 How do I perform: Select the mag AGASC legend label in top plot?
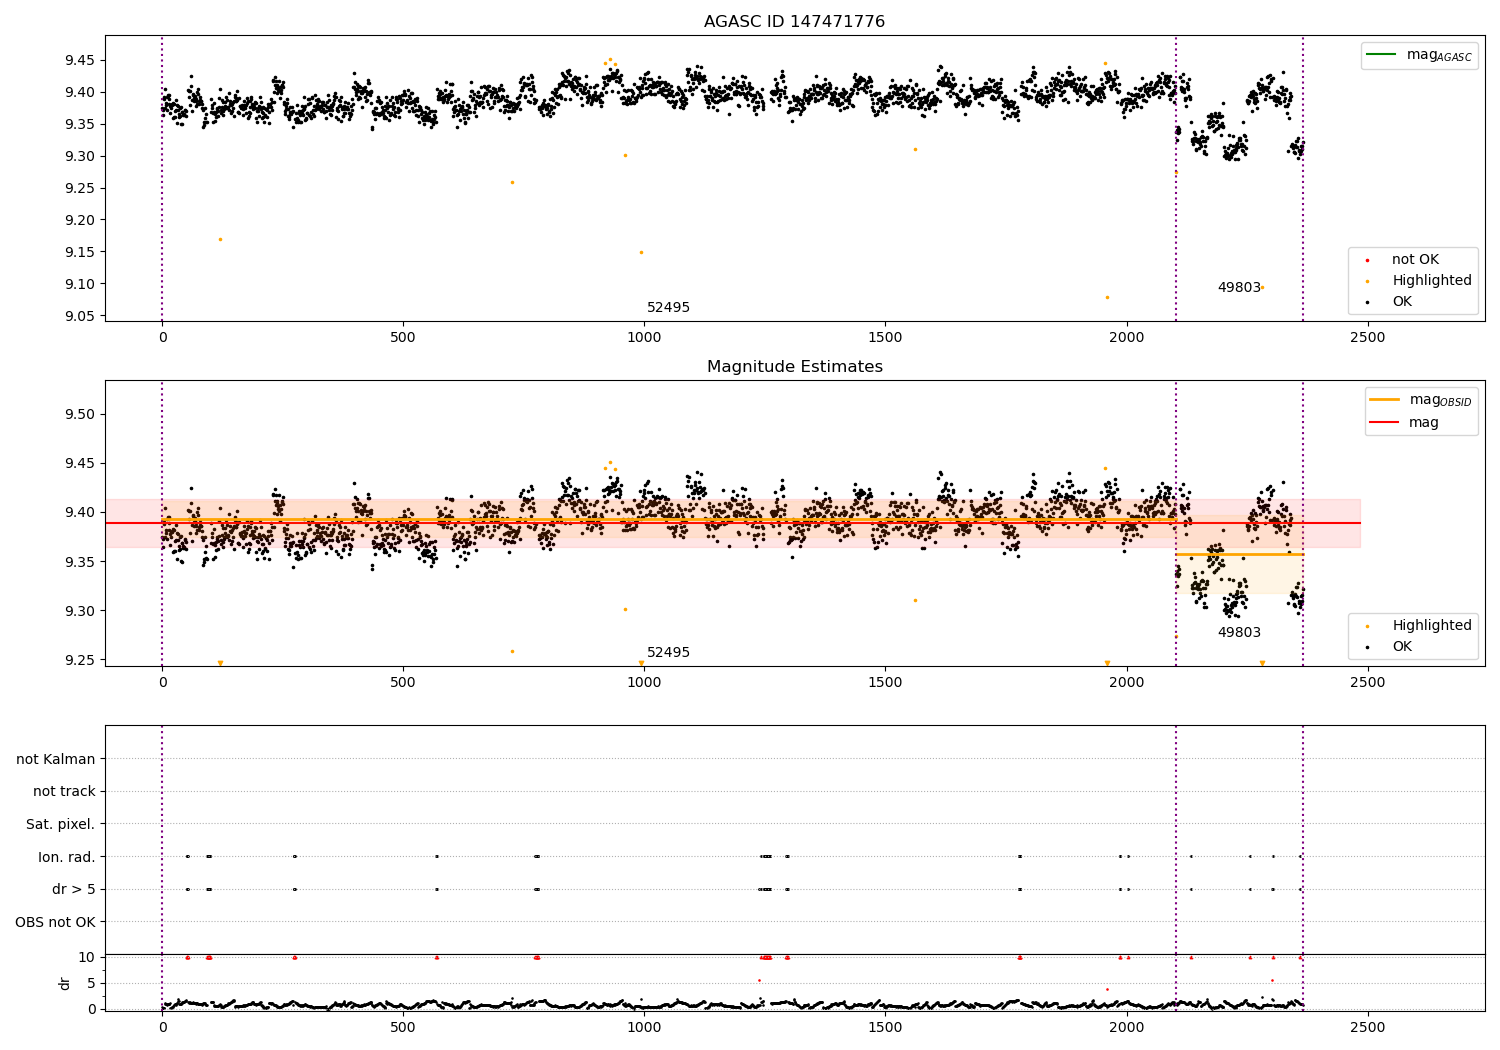tap(1439, 55)
